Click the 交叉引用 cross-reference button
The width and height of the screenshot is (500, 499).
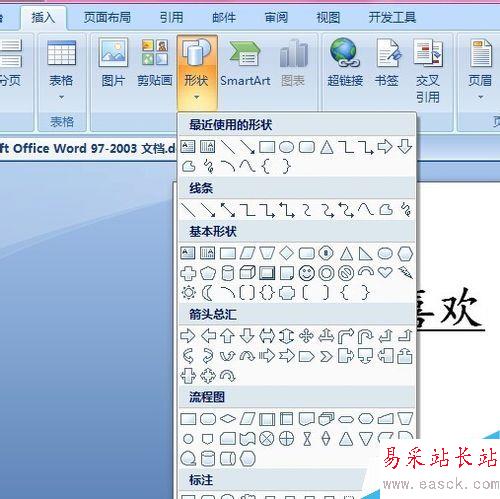click(x=428, y=71)
